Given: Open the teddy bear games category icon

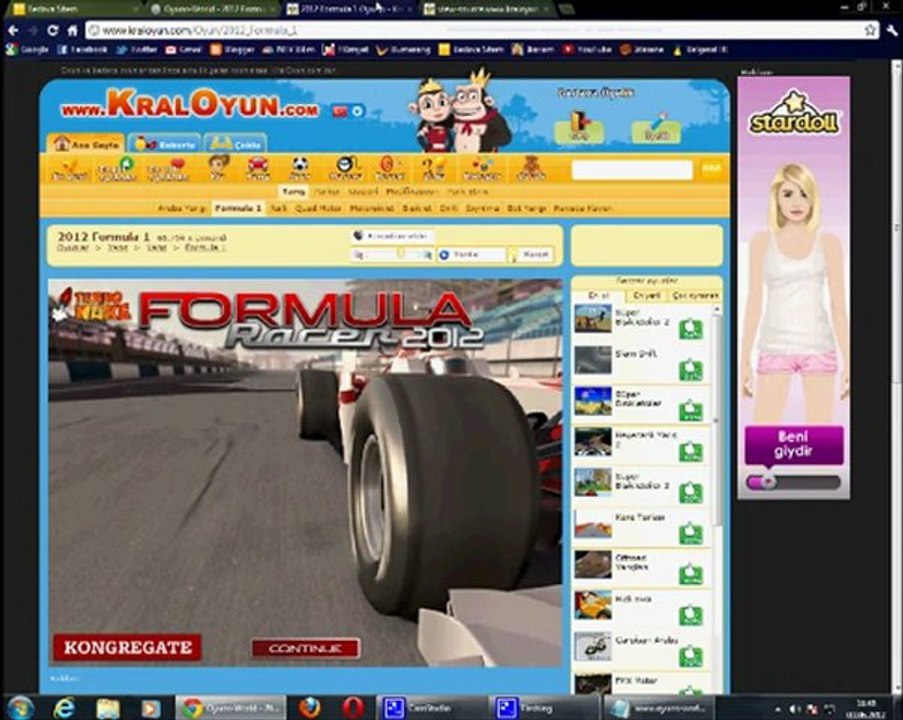Looking at the screenshot, I should (x=530, y=169).
